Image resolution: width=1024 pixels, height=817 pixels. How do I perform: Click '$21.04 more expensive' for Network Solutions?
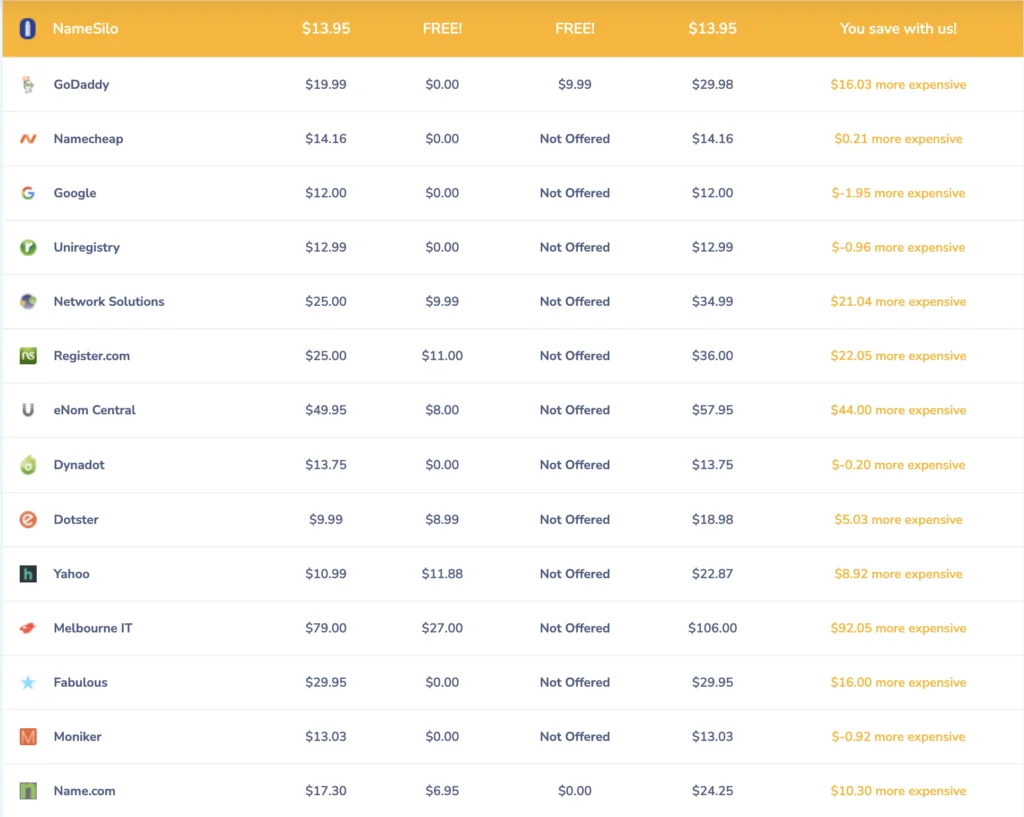(x=899, y=302)
